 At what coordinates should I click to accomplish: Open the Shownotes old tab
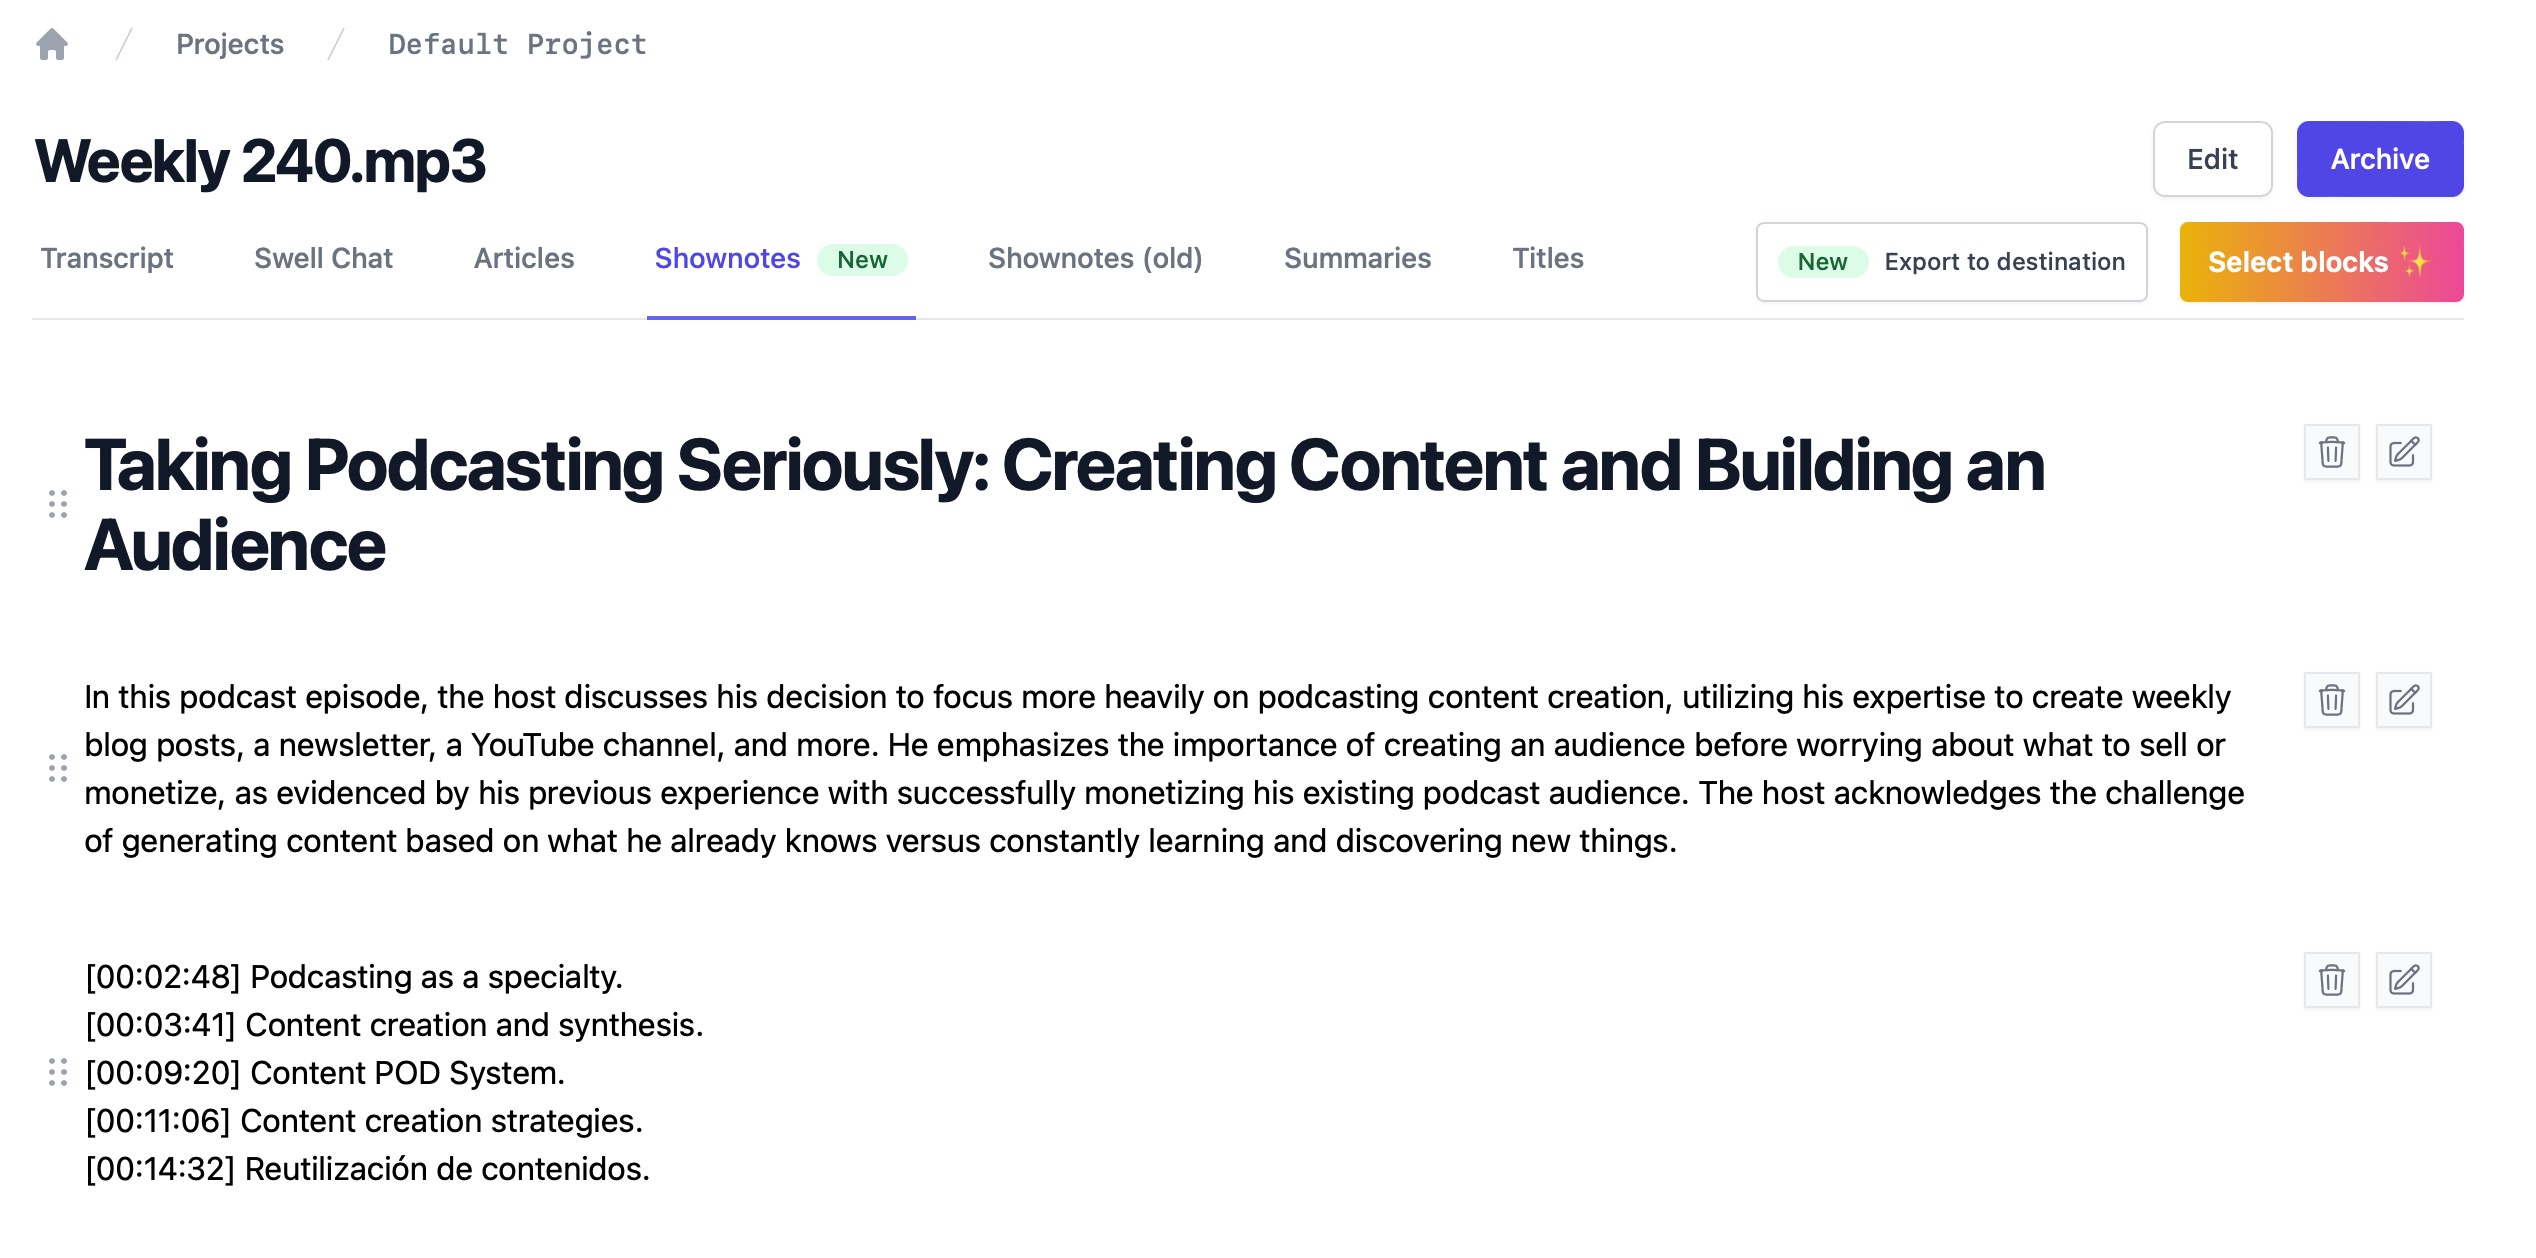1095,257
